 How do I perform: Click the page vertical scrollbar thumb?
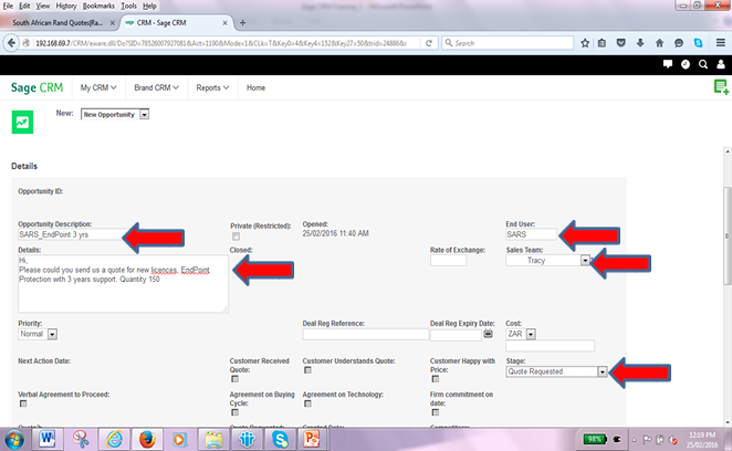pos(727,236)
